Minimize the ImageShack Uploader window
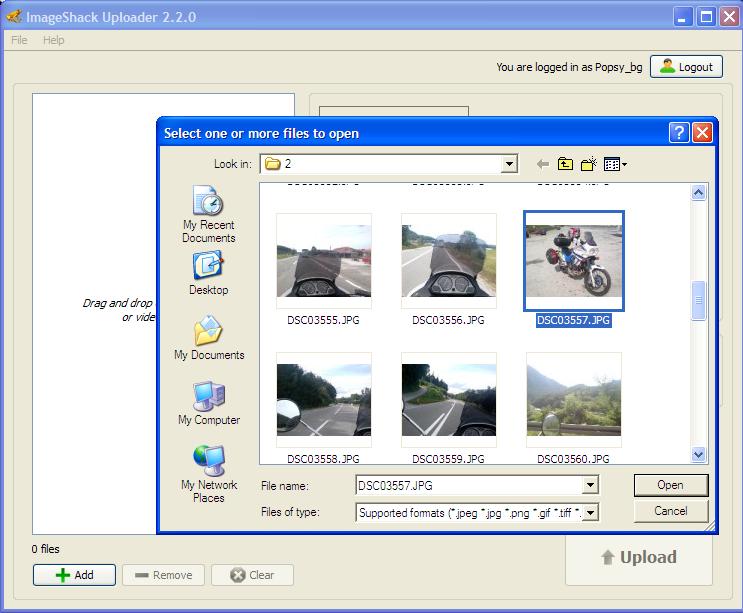The width and height of the screenshot is (743, 613). [x=682, y=17]
